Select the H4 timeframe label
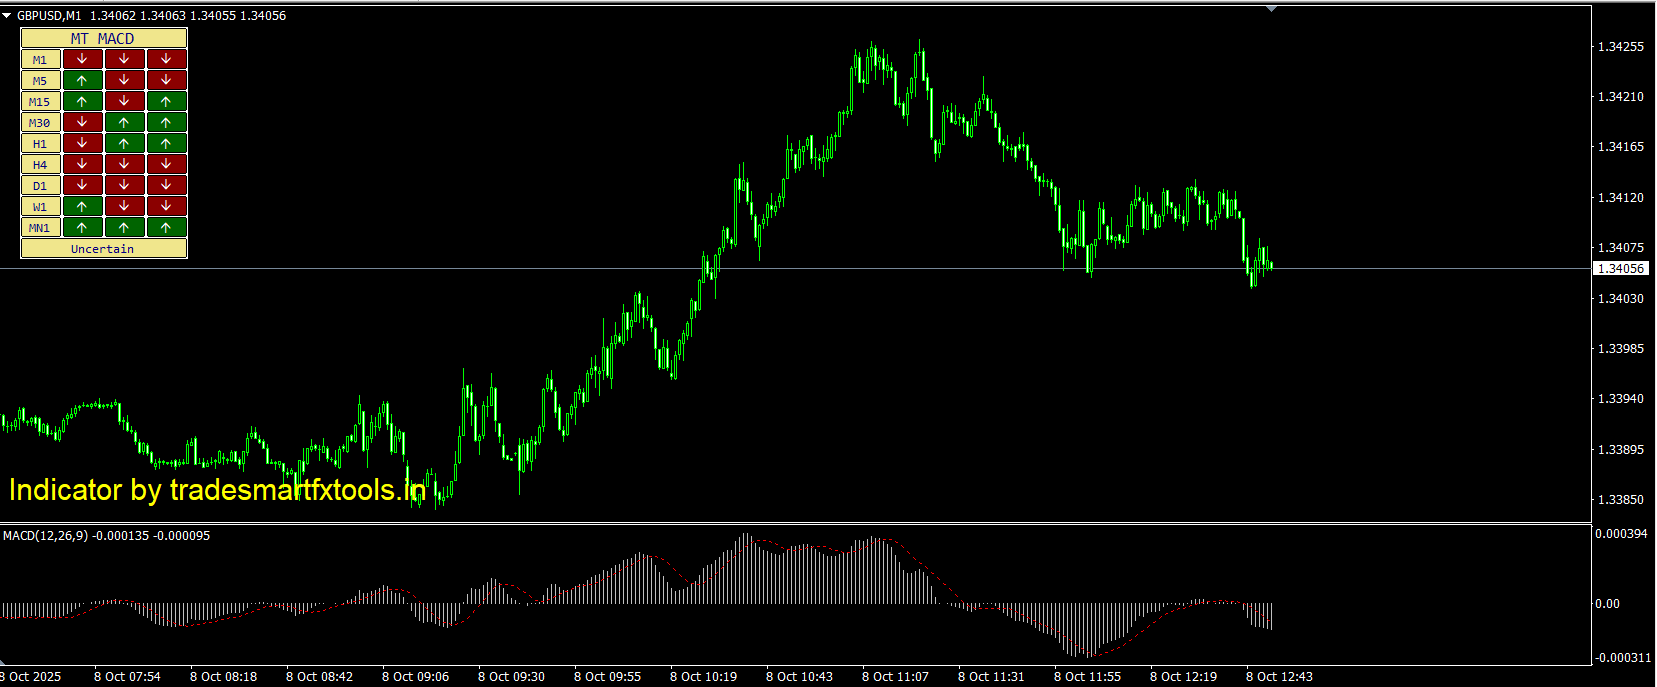The height and width of the screenshot is (687, 1657). [x=40, y=165]
